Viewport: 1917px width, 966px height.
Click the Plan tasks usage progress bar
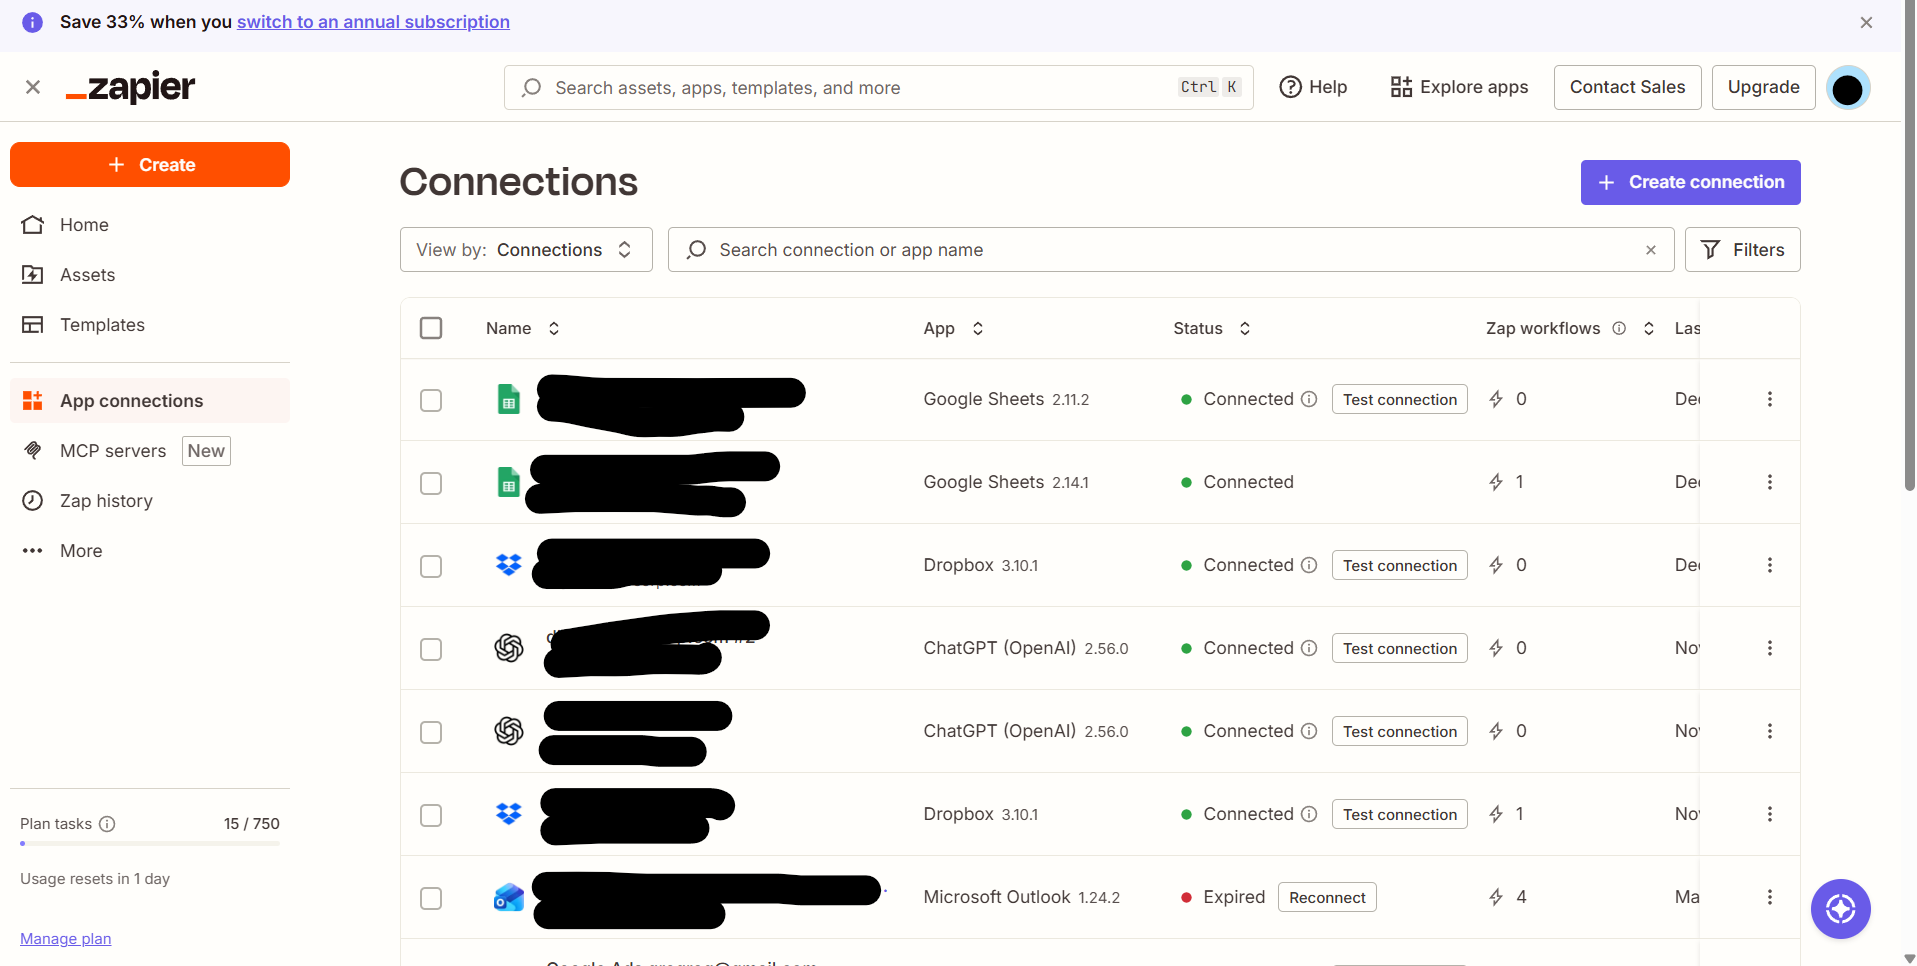[x=150, y=844]
